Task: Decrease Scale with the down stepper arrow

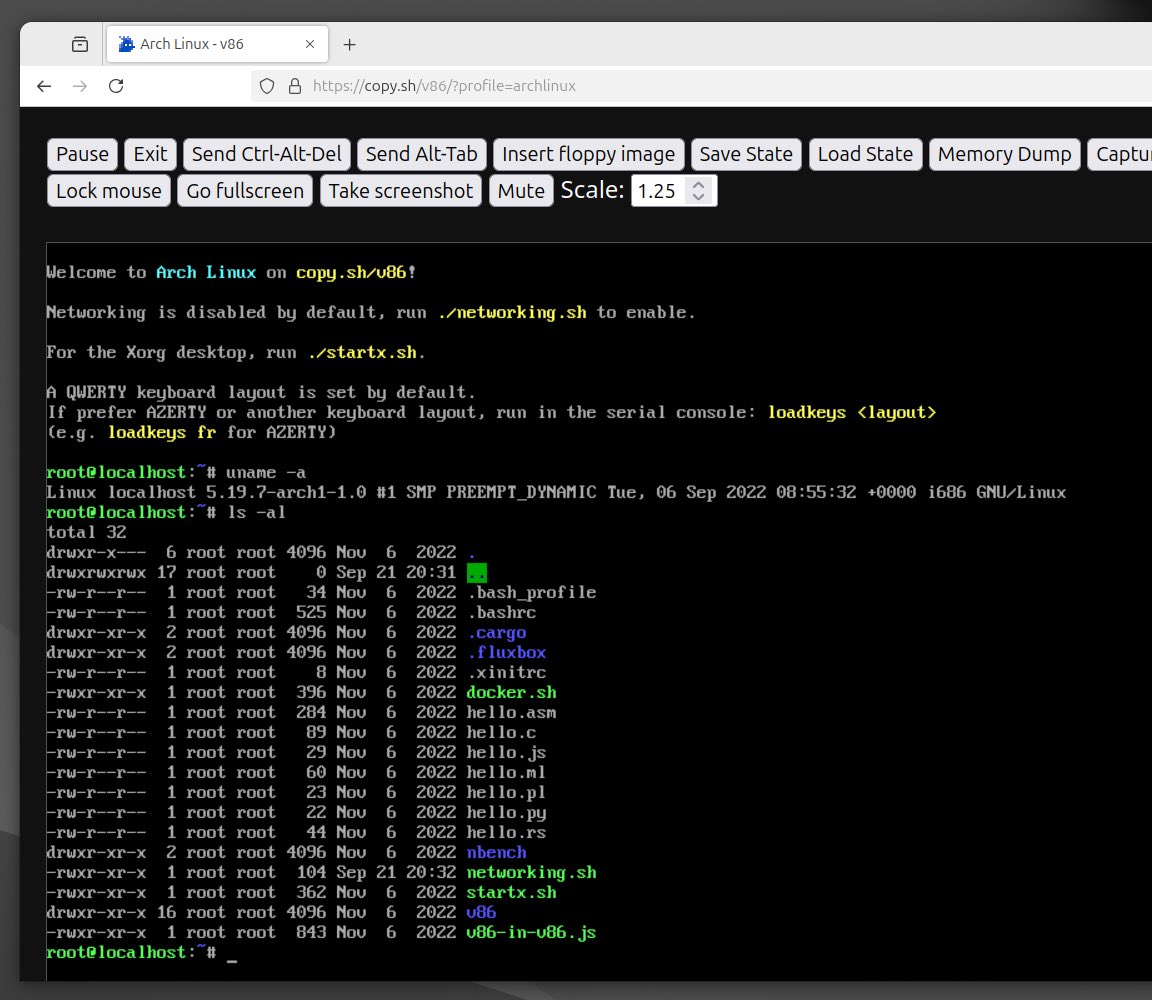Action: 698,196
